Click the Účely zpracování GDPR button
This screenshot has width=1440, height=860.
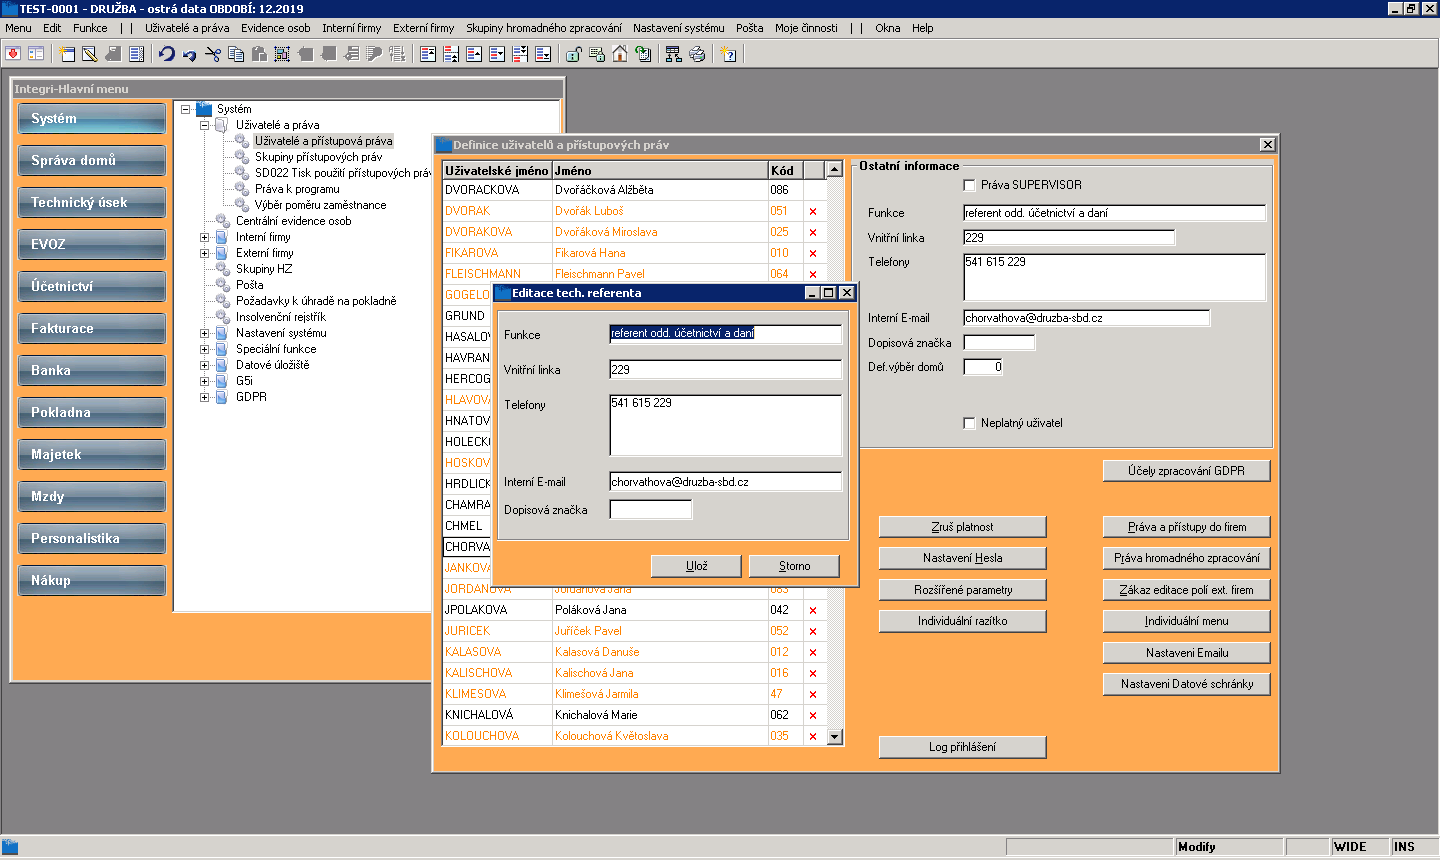[1186, 471]
